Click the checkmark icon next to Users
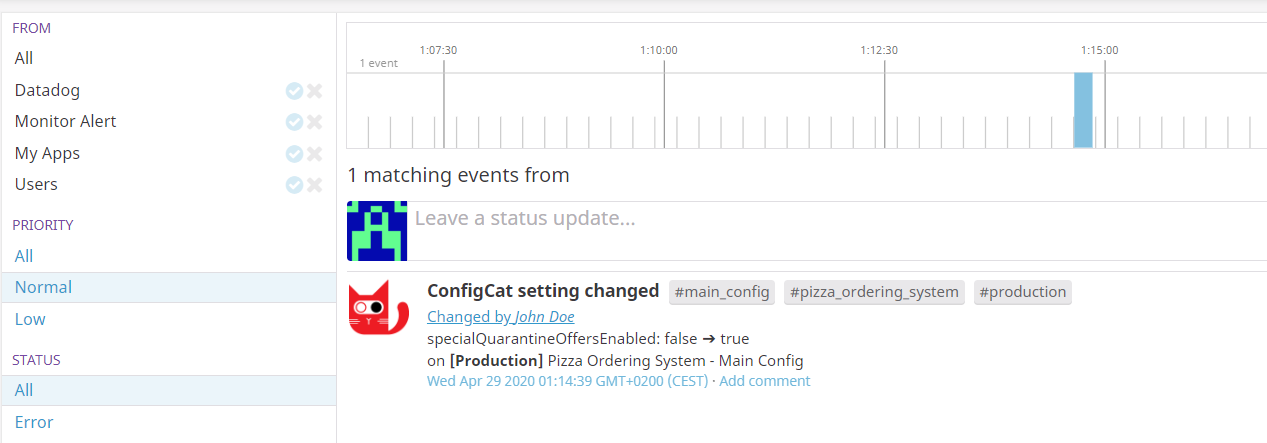The image size is (1267, 443). pyautogui.click(x=294, y=185)
